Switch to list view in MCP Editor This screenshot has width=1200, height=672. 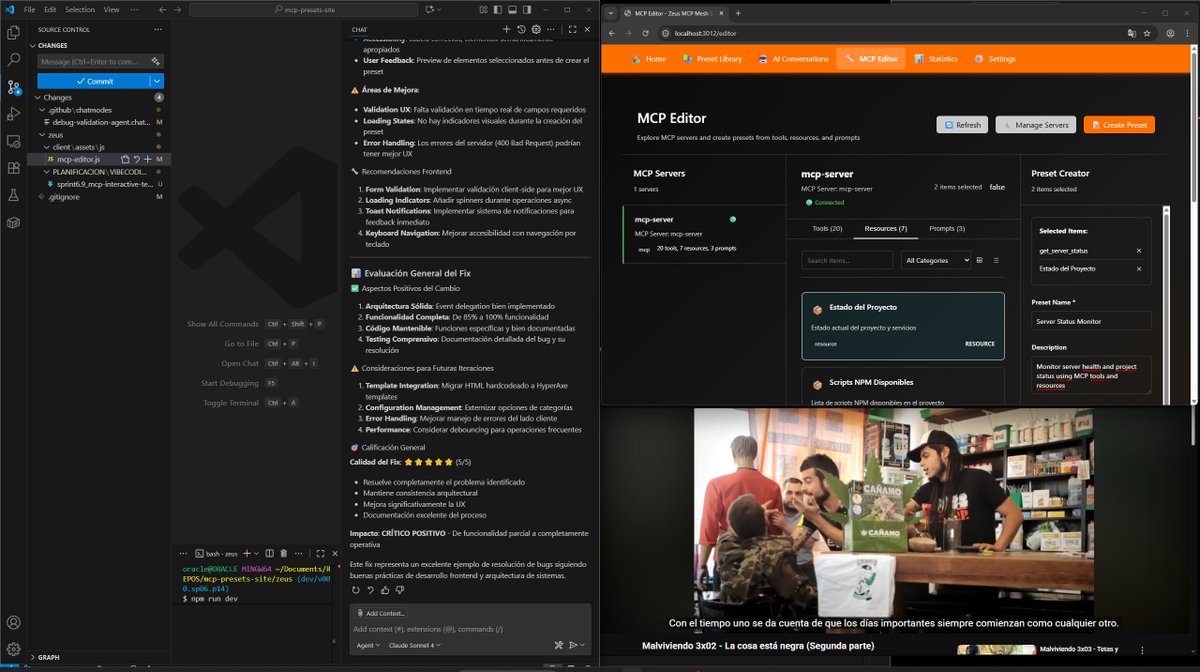coord(996,260)
